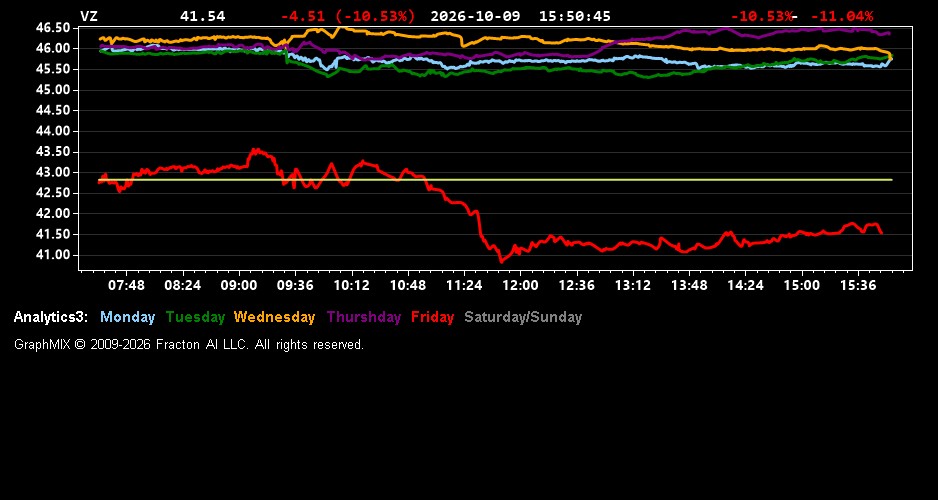
Task: Click the GraphMIX copyright notice text
Action: click(189, 344)
